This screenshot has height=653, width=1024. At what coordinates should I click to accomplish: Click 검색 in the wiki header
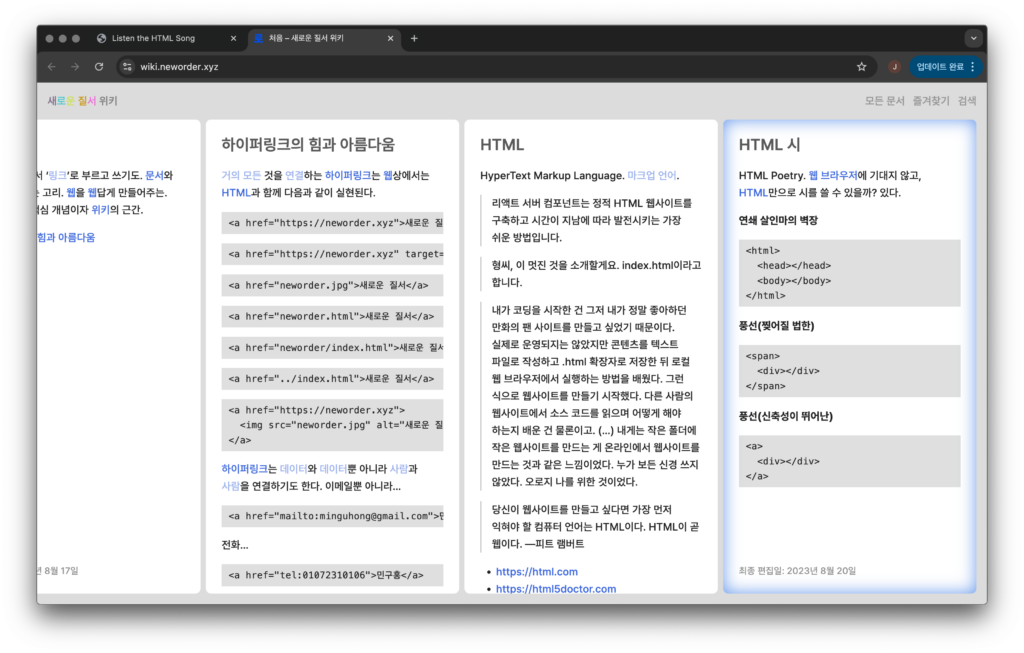pos(966,101)
